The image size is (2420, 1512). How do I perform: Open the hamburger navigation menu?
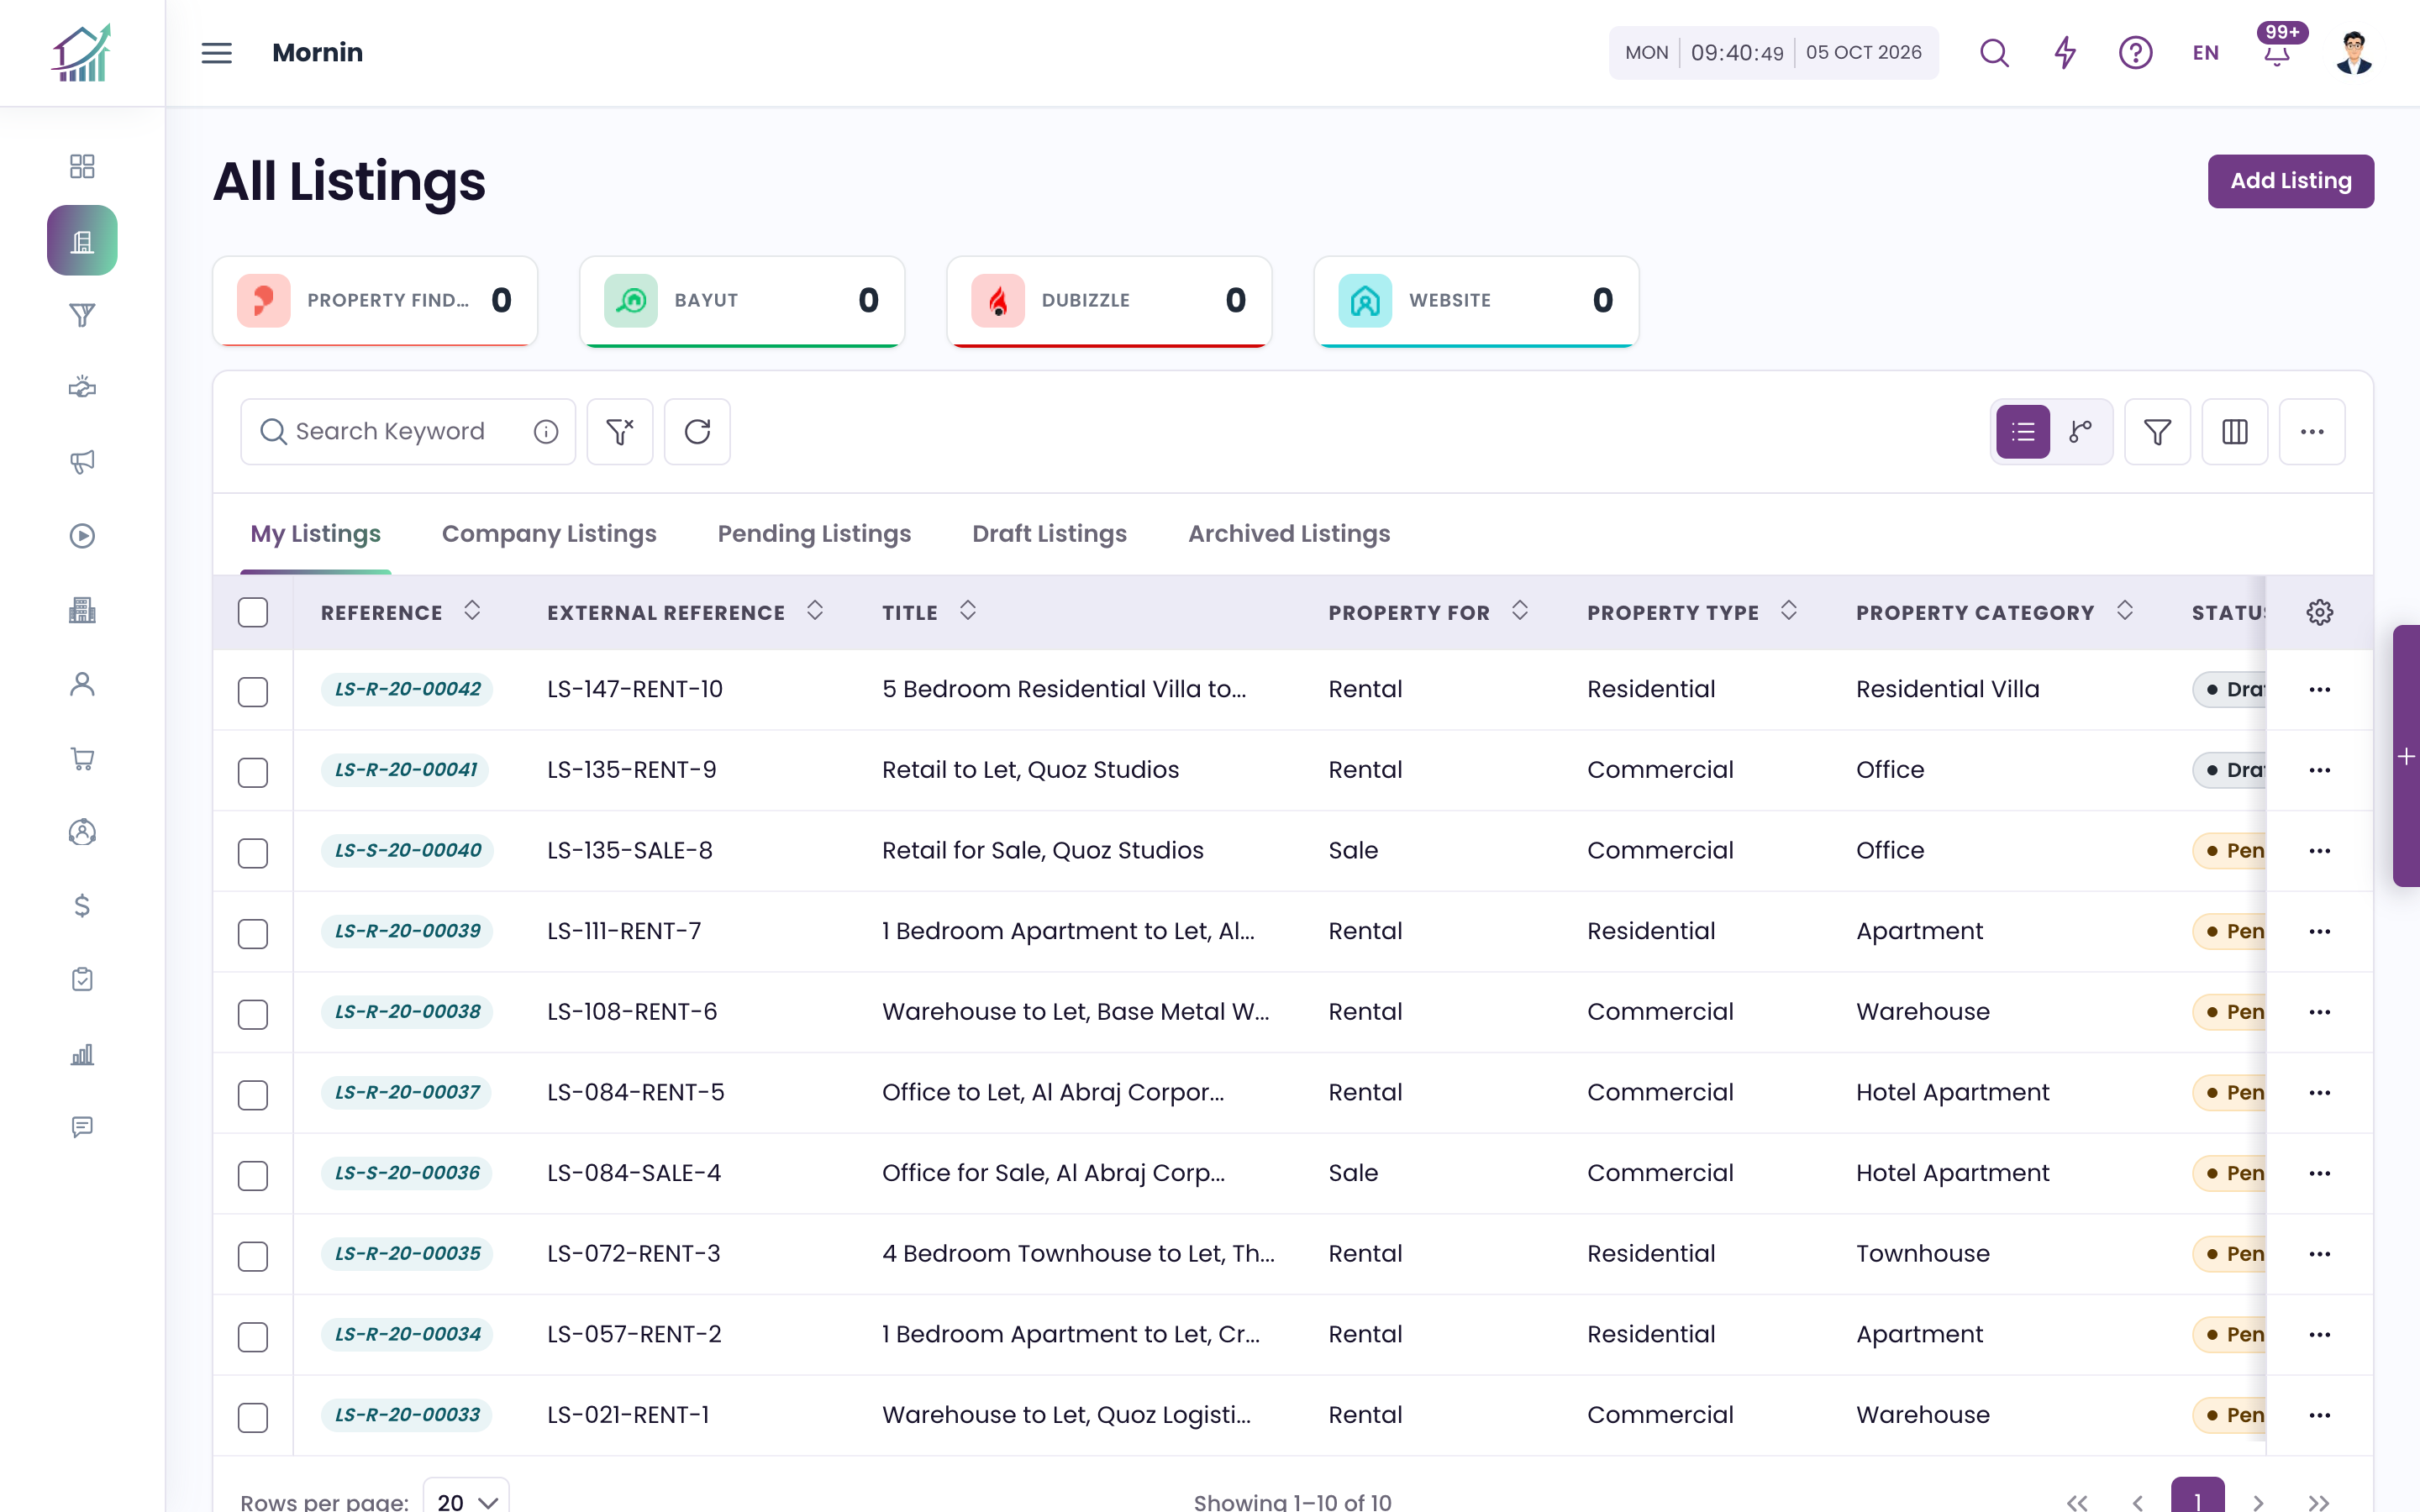pyautogui.click(x=216, y=53)
